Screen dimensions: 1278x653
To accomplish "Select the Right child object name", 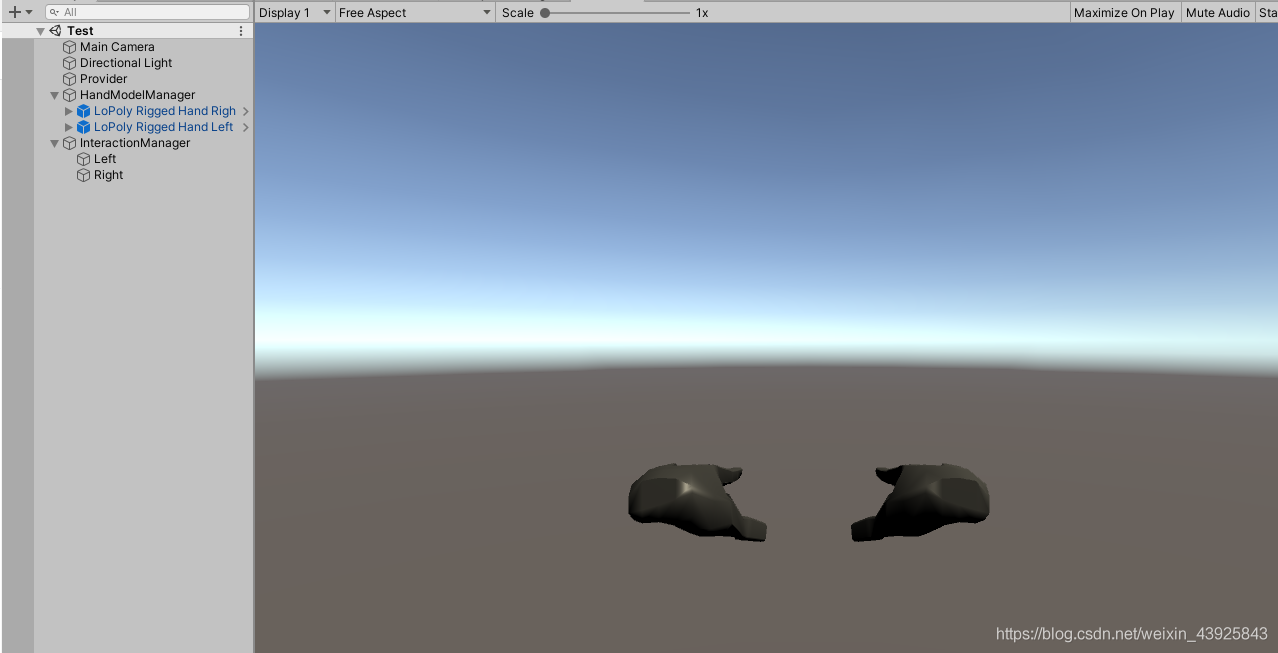I will point(109,175).
